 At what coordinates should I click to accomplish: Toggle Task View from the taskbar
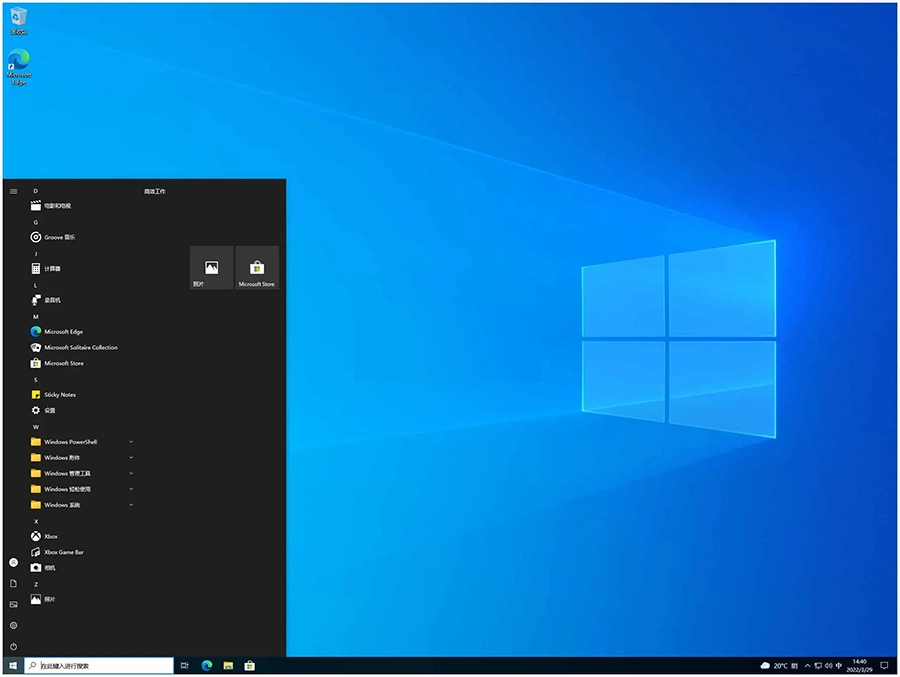pos(185,666)
